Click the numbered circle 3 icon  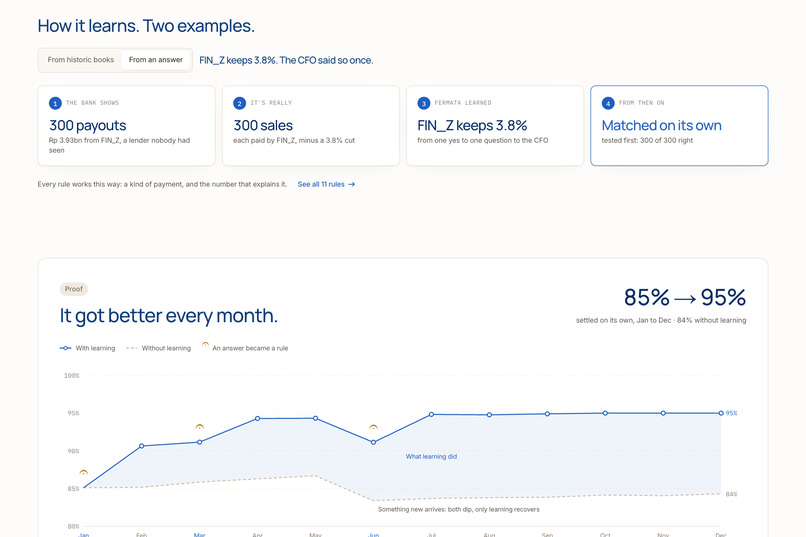coord(424,103)
